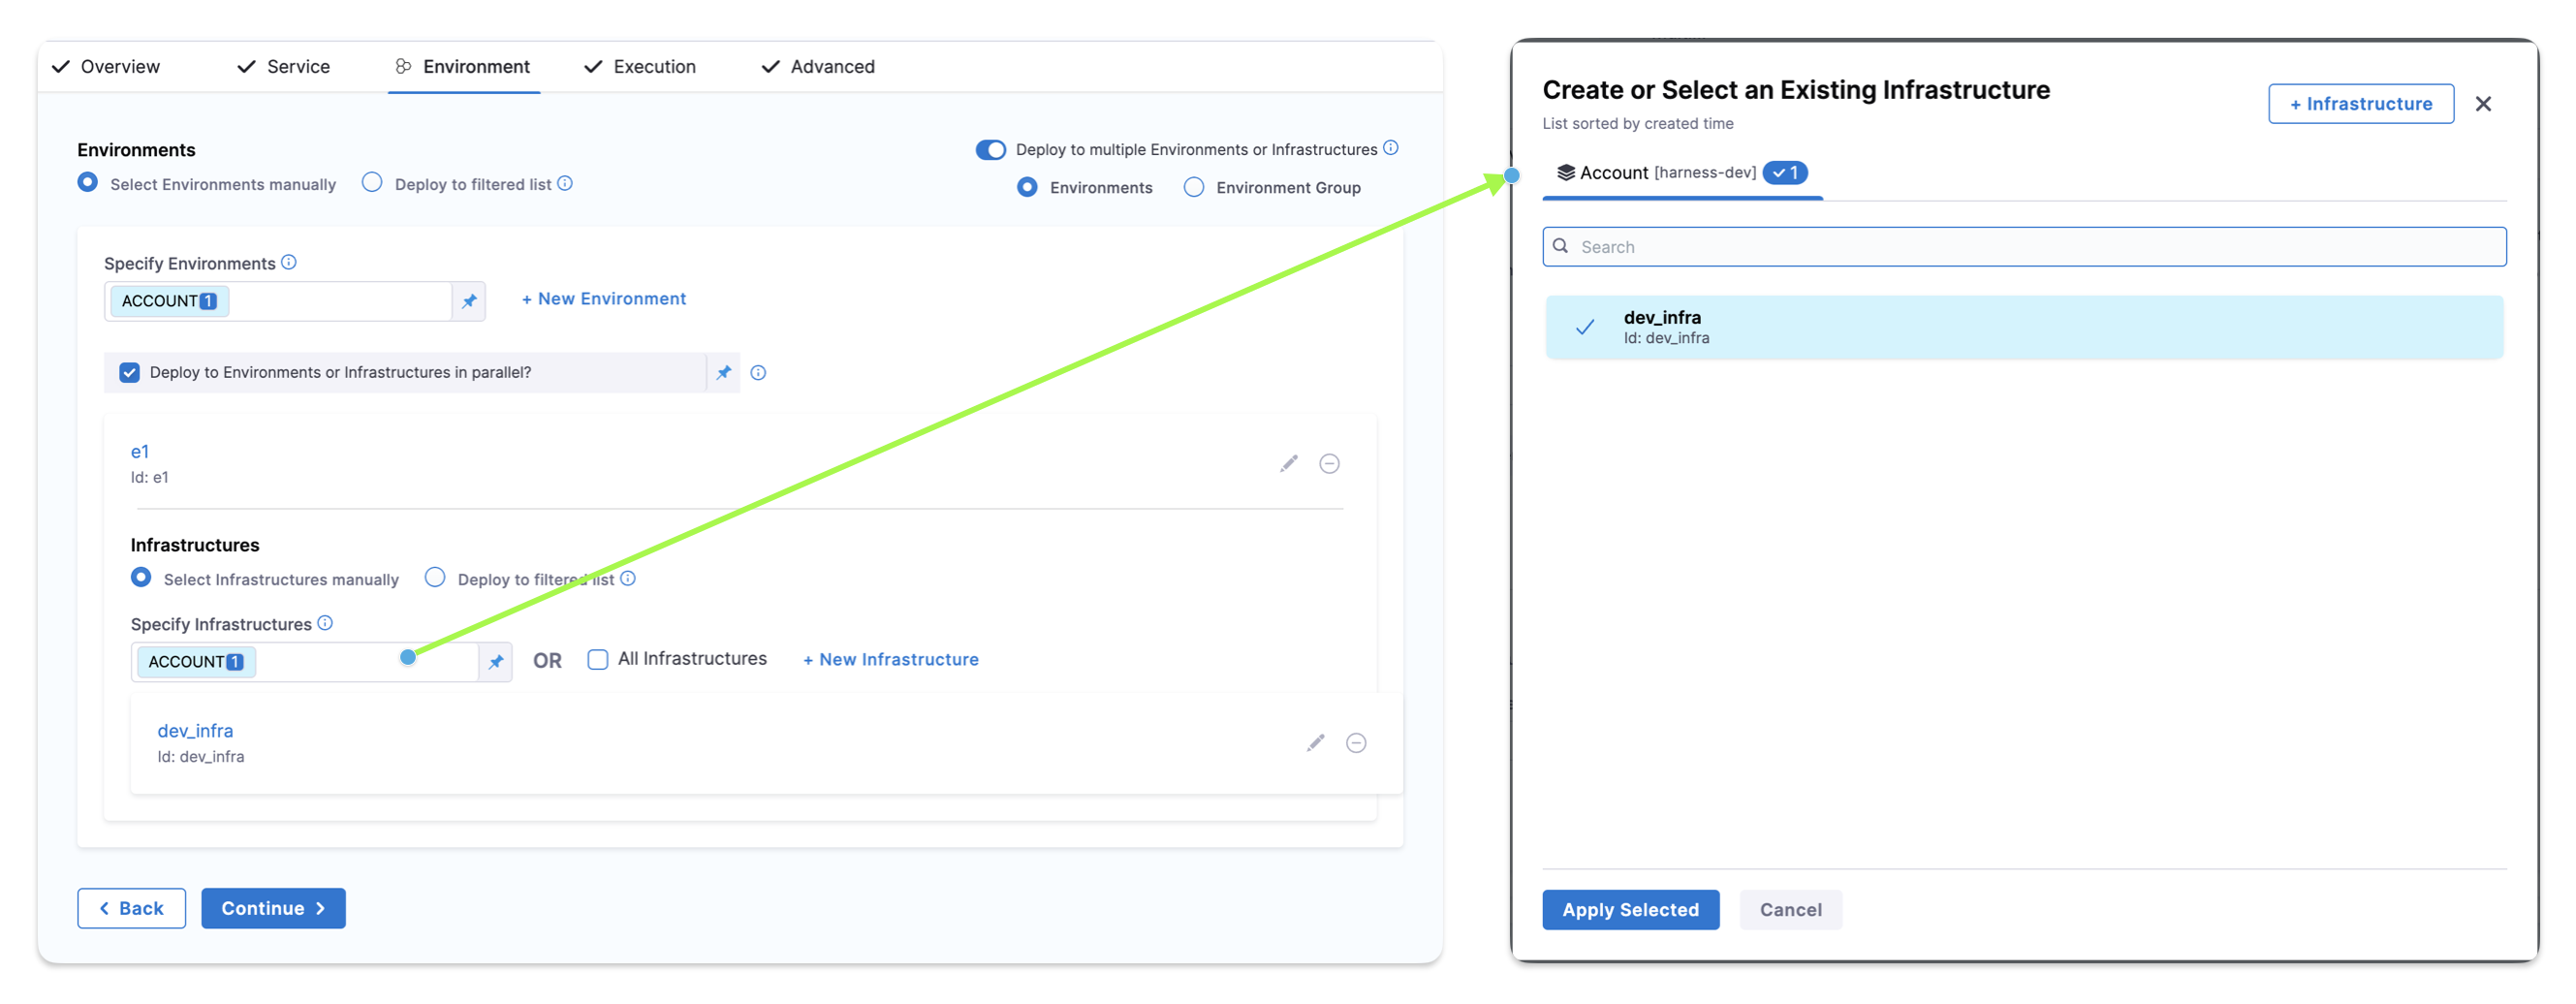The width and height of the screenshot is (2576, 1004).
Task: Click pin icon next to Specify Environments field
Action: [468, 301]
